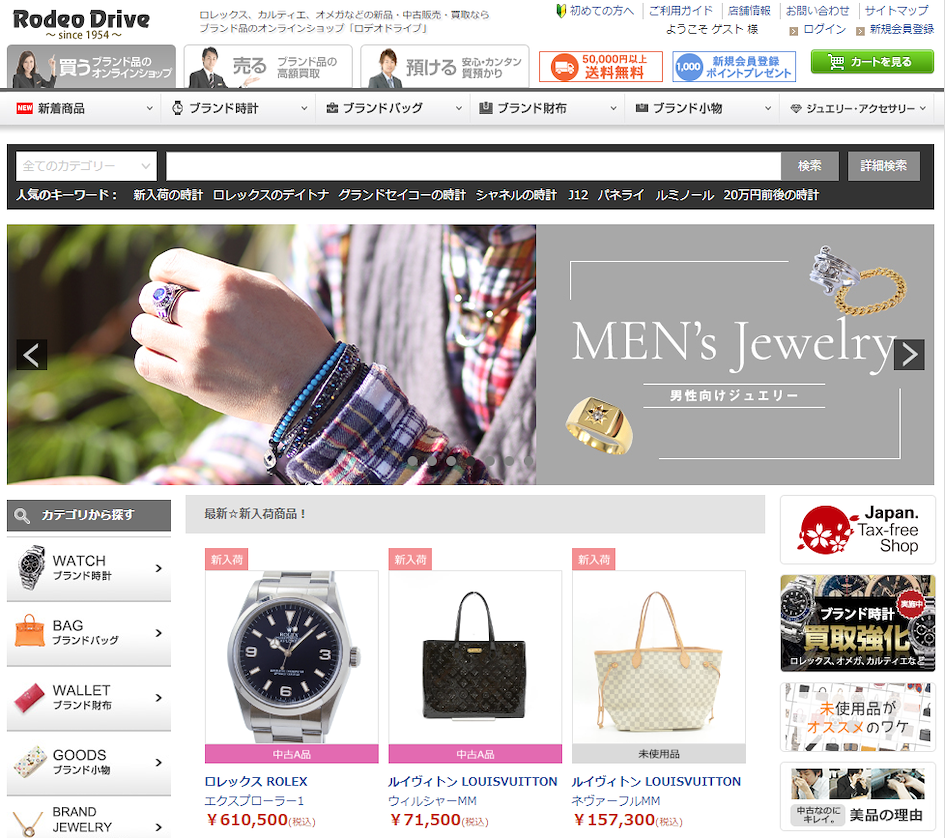Show previous slide with left arrow

tap(31, 354)
